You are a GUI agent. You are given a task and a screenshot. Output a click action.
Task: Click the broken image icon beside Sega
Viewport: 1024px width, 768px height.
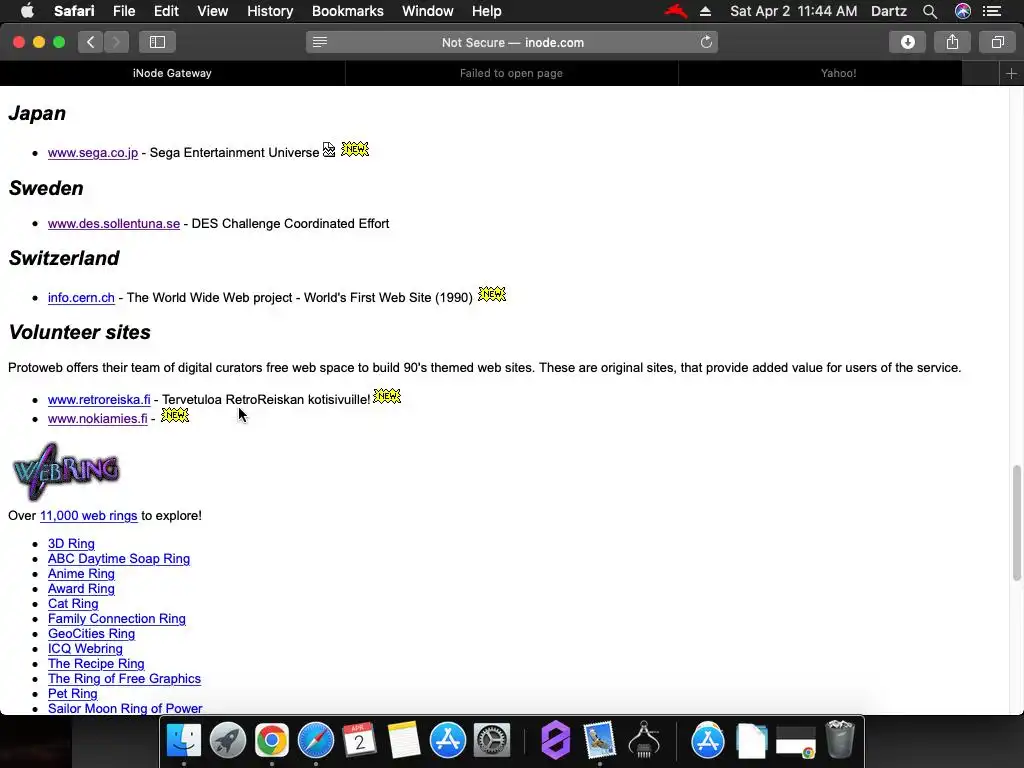click(329, 150)
